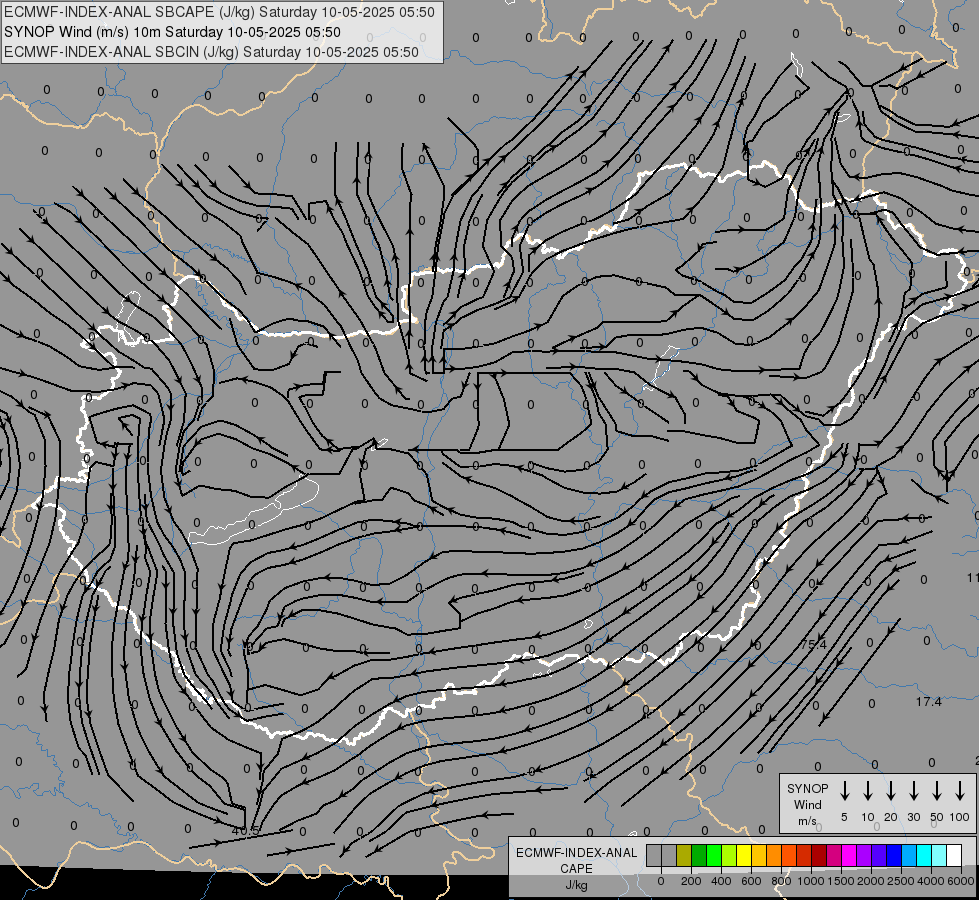The height and width of the screenshot is (900, 979).
Task: Pick the bright magenta swatch right of 1500
Action: pyautogui.click(x=849, y=855)
